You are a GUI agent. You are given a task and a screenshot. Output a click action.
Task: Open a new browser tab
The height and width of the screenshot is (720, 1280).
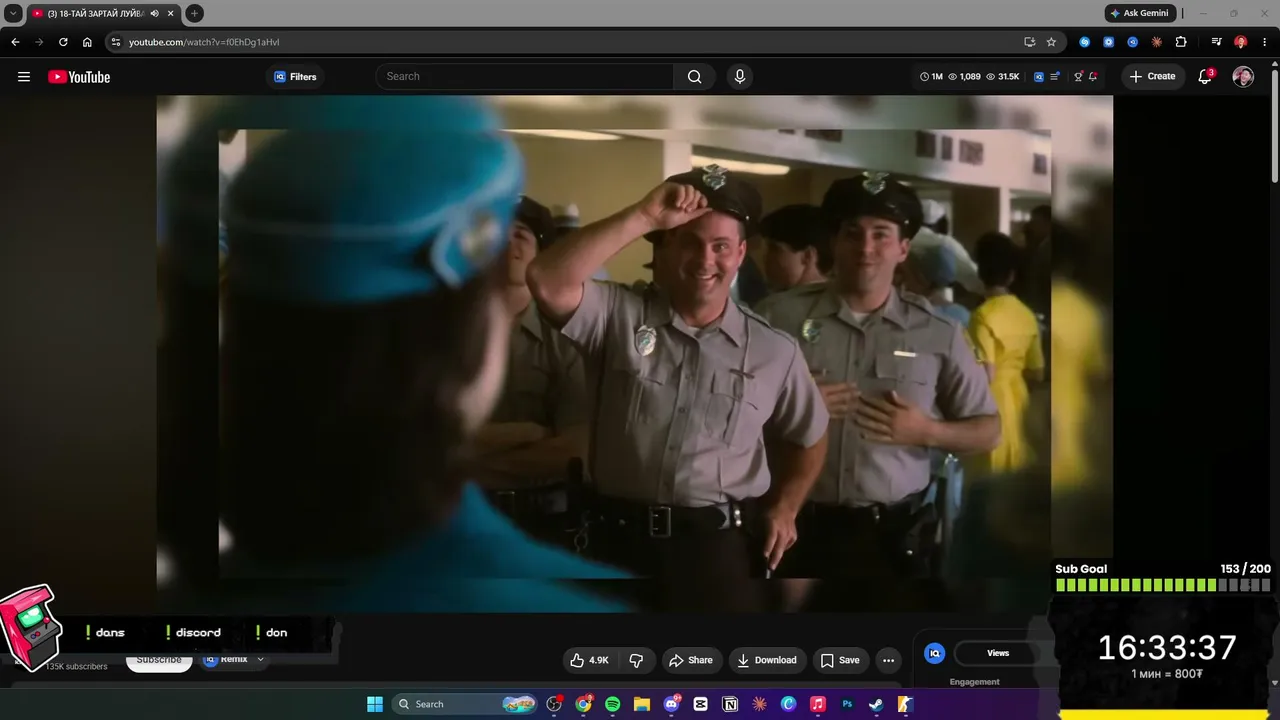(x=194, y=13)
